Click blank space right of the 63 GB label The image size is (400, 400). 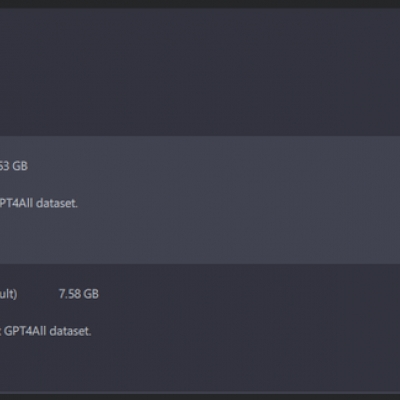pos(213,166)
